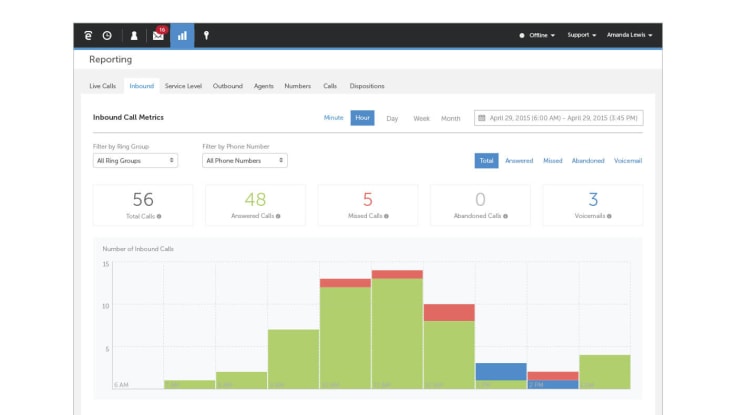
Task: Click info icon next to Total Calls
Action: [159, 216]
